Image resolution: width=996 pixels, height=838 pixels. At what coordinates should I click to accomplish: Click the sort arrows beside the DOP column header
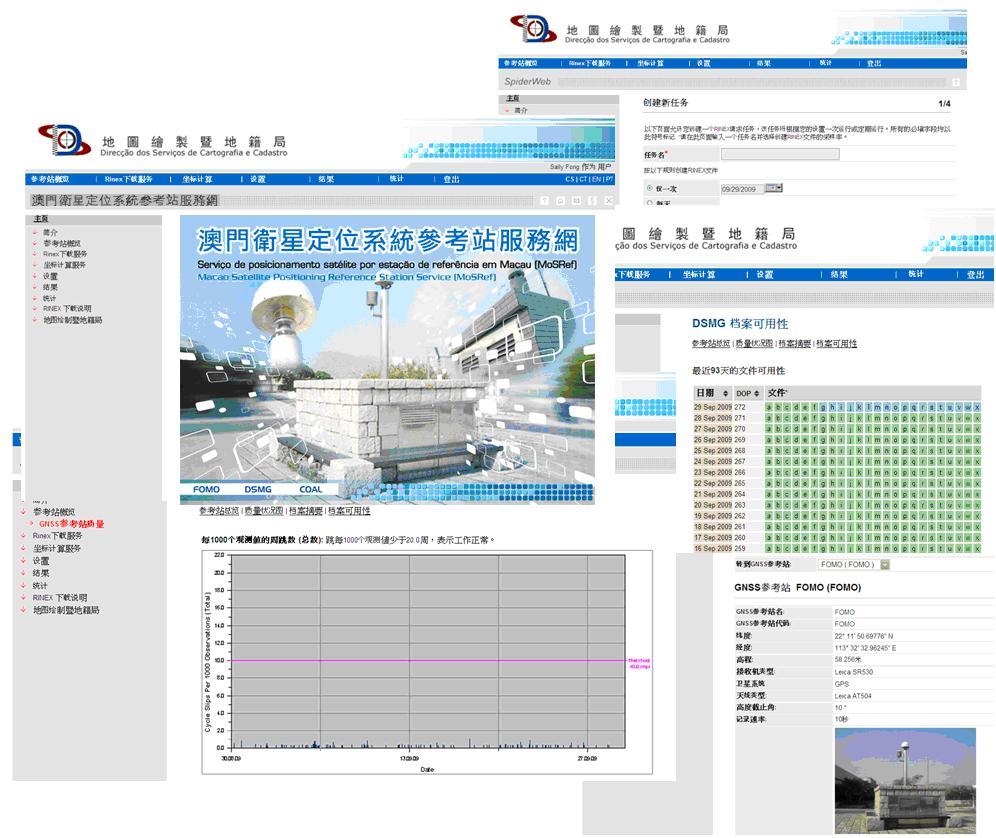[757, 393]
